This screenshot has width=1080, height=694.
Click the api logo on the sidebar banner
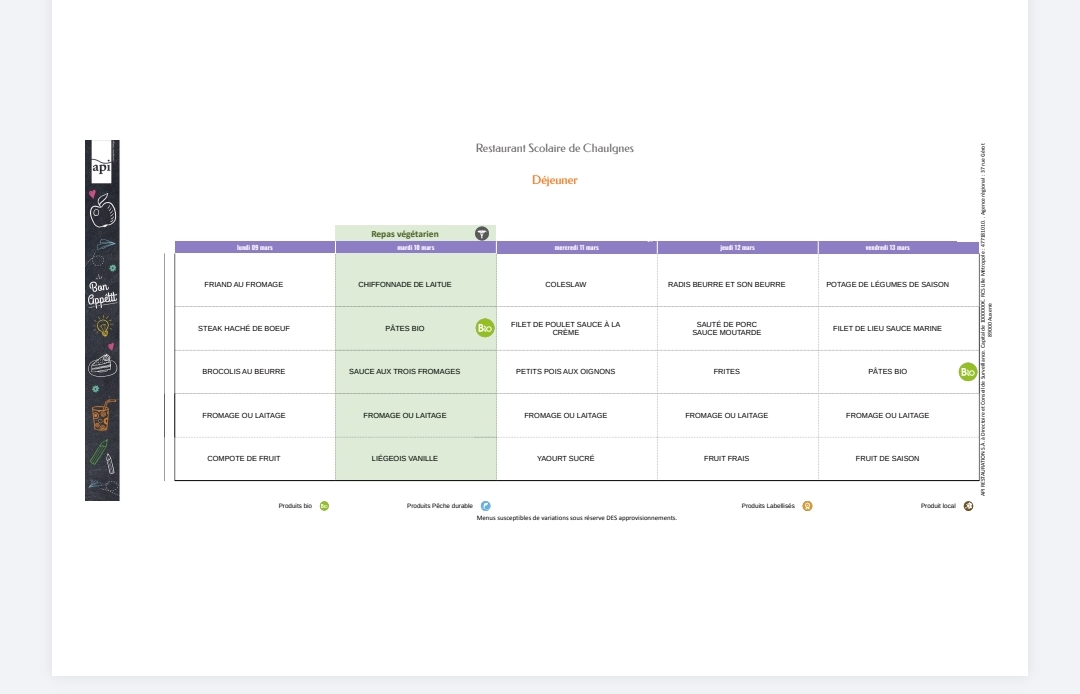[101, 166]
